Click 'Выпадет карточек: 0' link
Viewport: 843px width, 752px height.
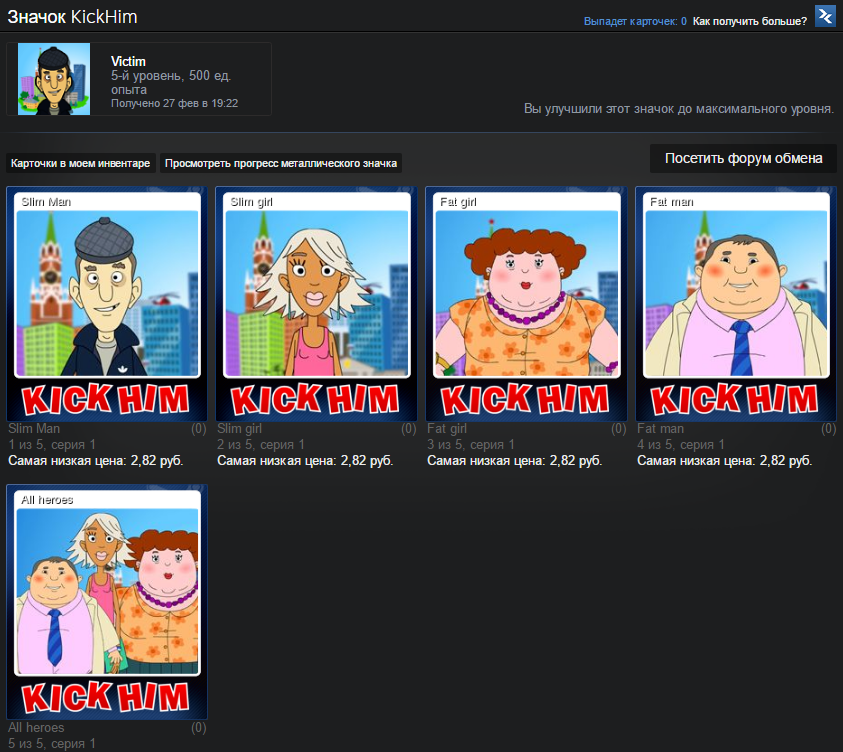[635, 21]
